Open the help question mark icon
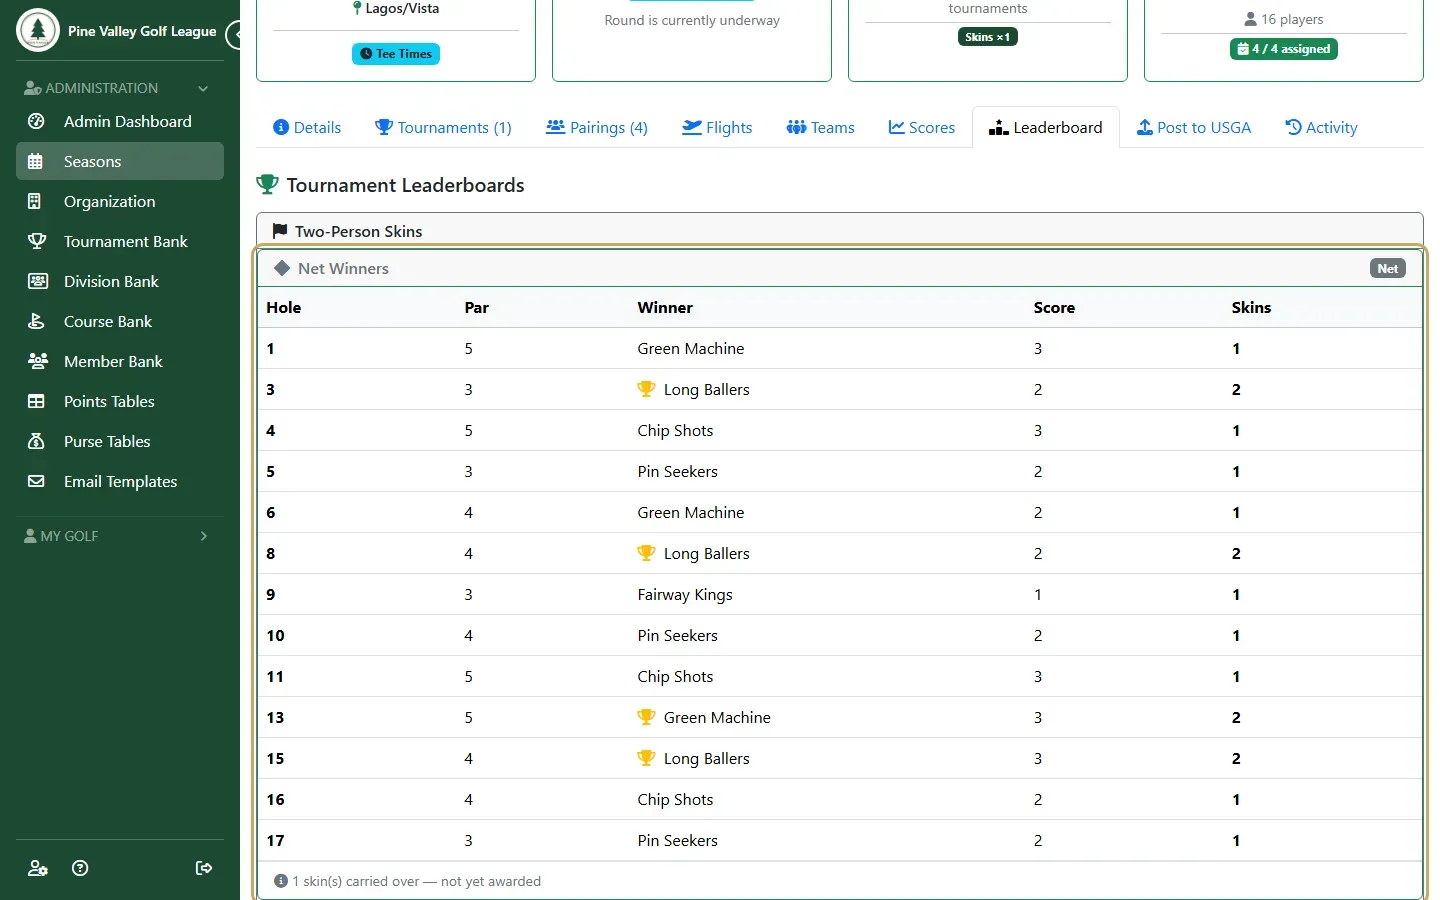Screen dimensions: 1440x900 81,868
